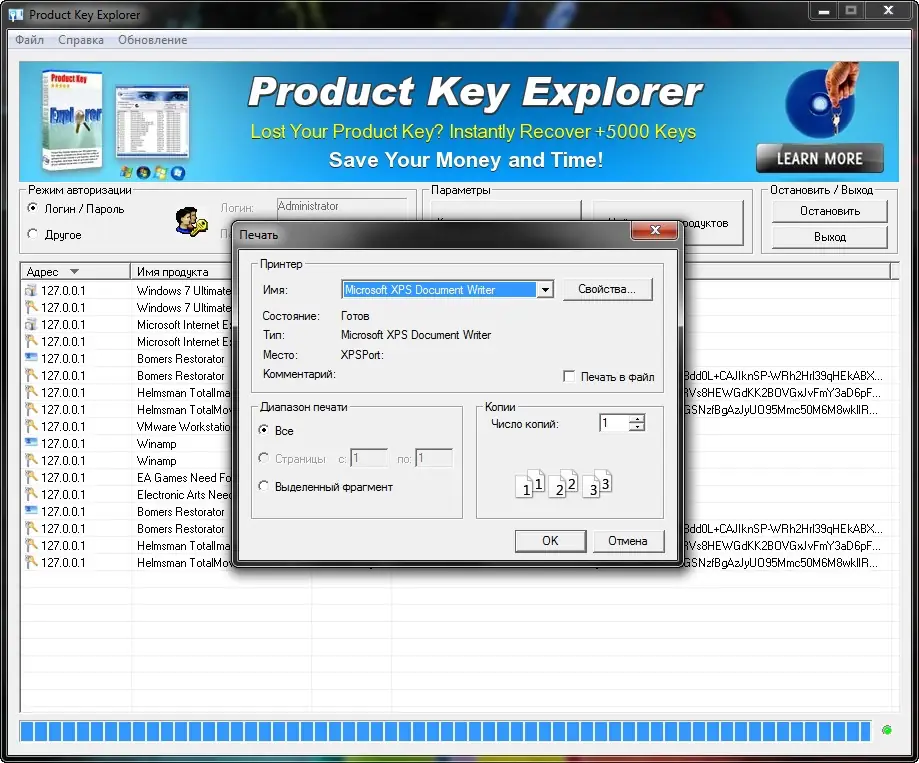The width and height of the screenshot is (919, 763).
Task: Click the 'Готов' printer status text
Action: pyautogui.click(x=355, y=316)
